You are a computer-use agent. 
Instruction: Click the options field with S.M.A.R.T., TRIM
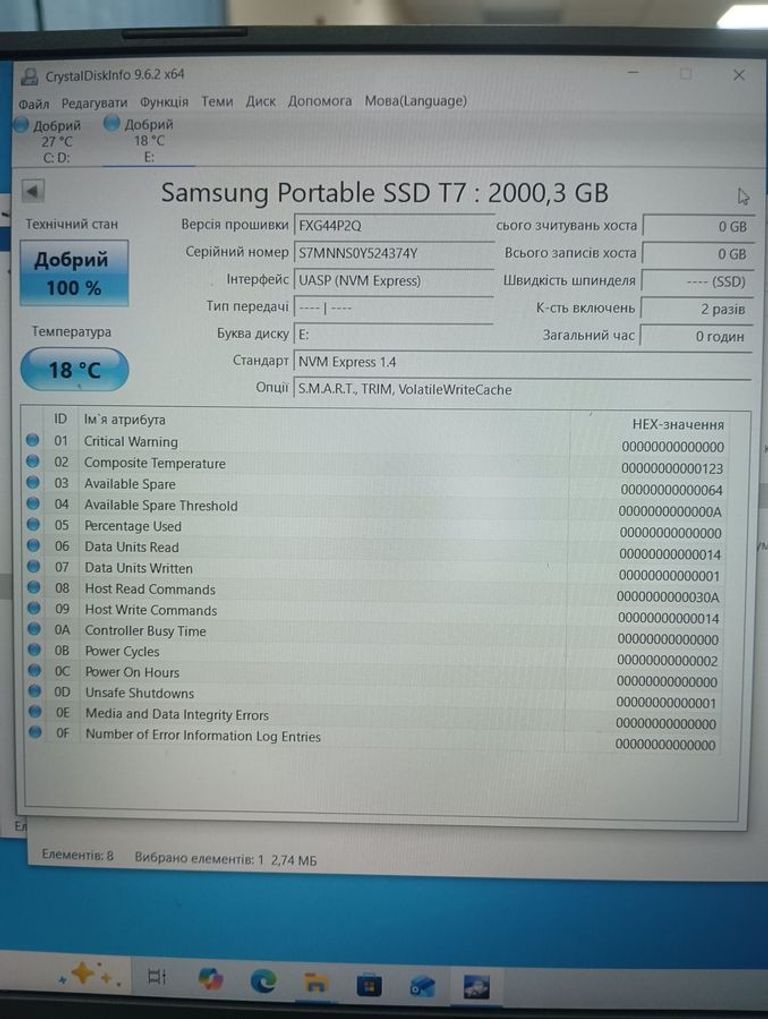tap(523, 389)
